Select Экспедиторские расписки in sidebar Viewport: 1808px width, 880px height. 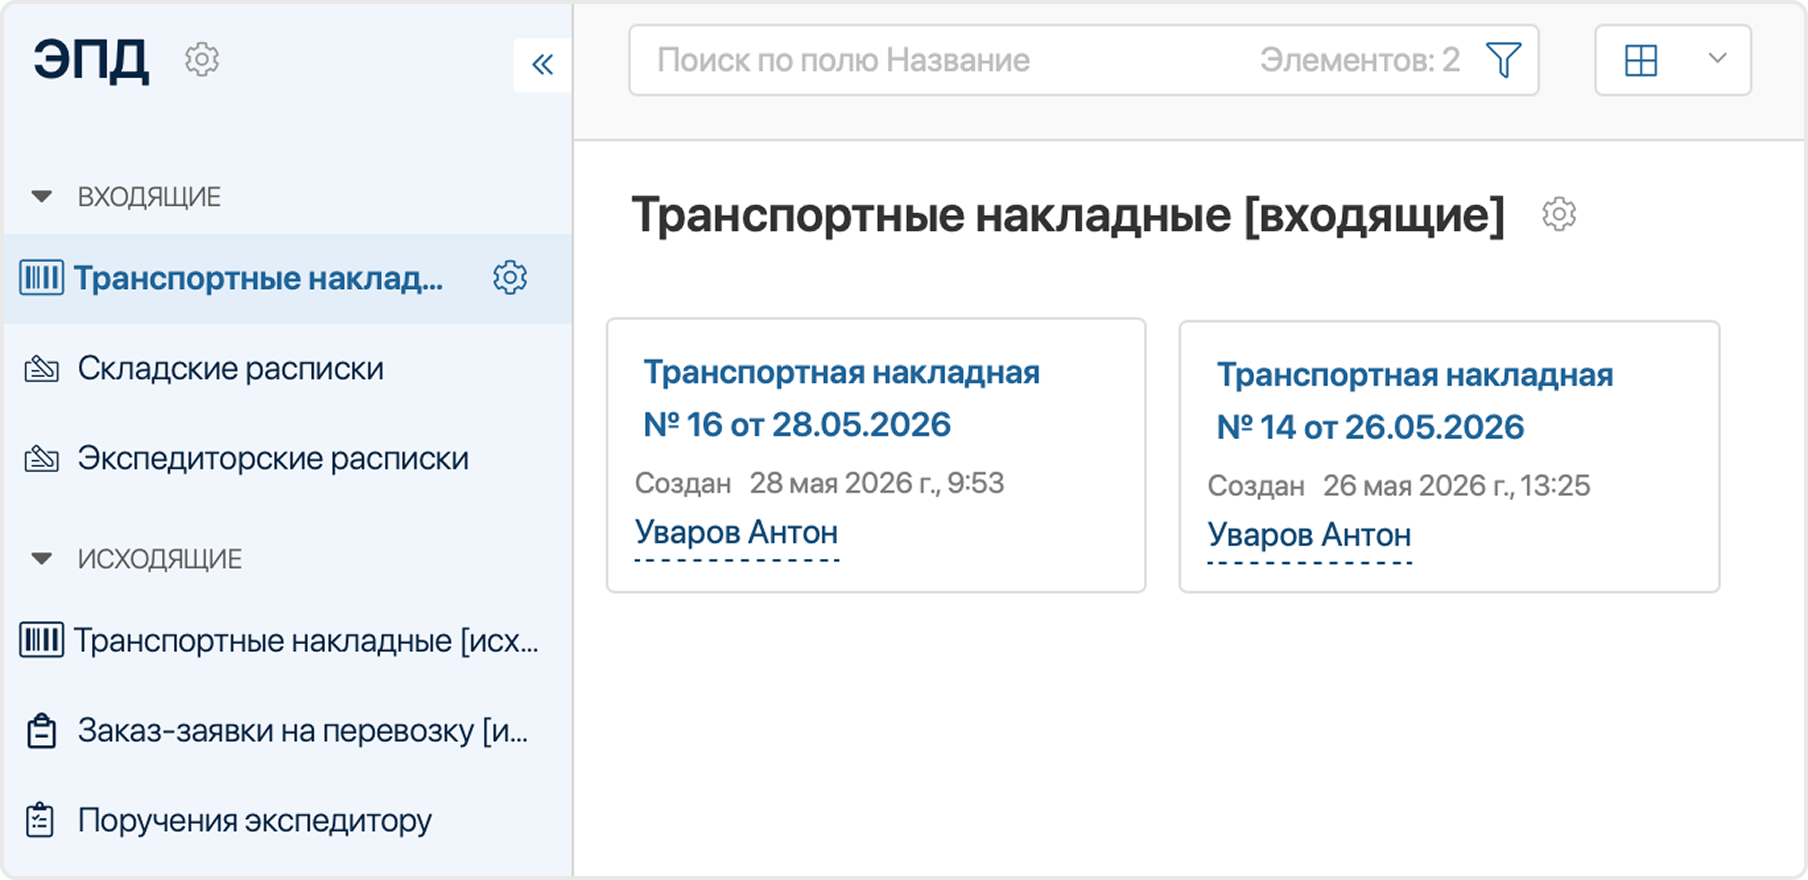273,459
